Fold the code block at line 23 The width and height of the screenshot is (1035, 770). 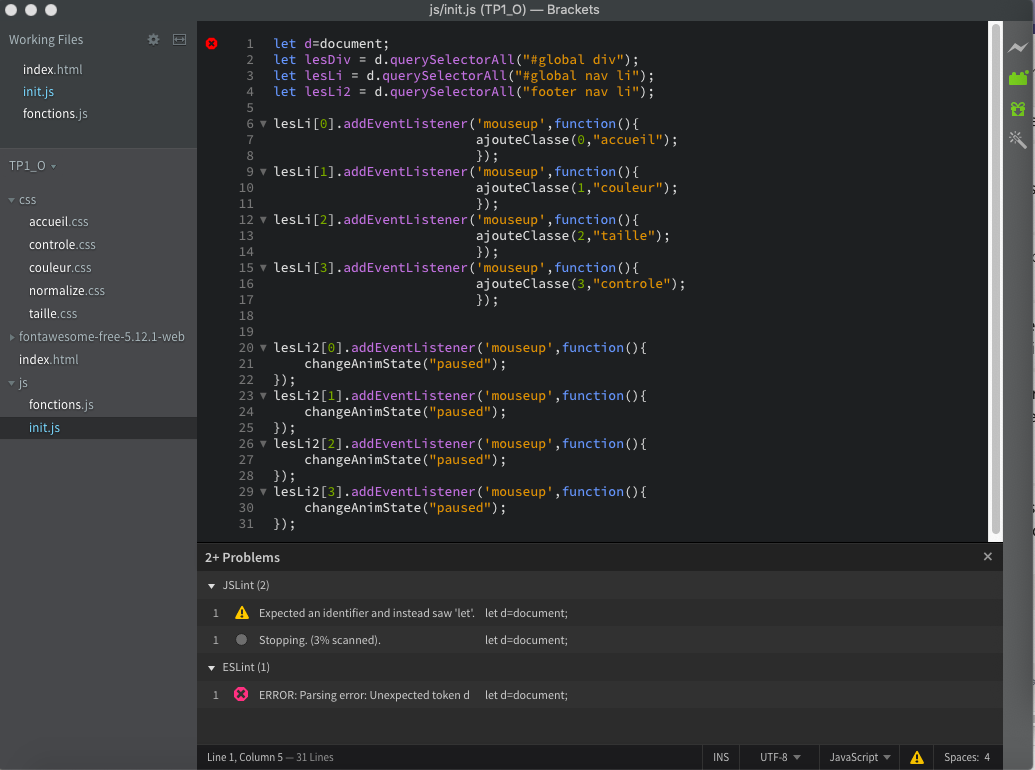tap(263, 397)
